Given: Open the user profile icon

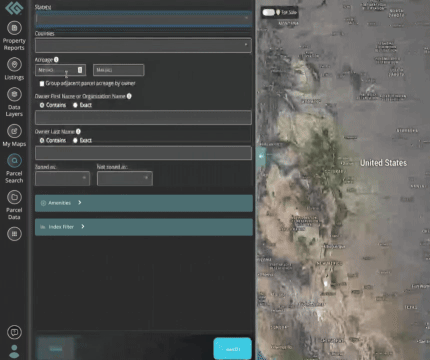Looking at the screenshot, I should (x=14, y=351).
